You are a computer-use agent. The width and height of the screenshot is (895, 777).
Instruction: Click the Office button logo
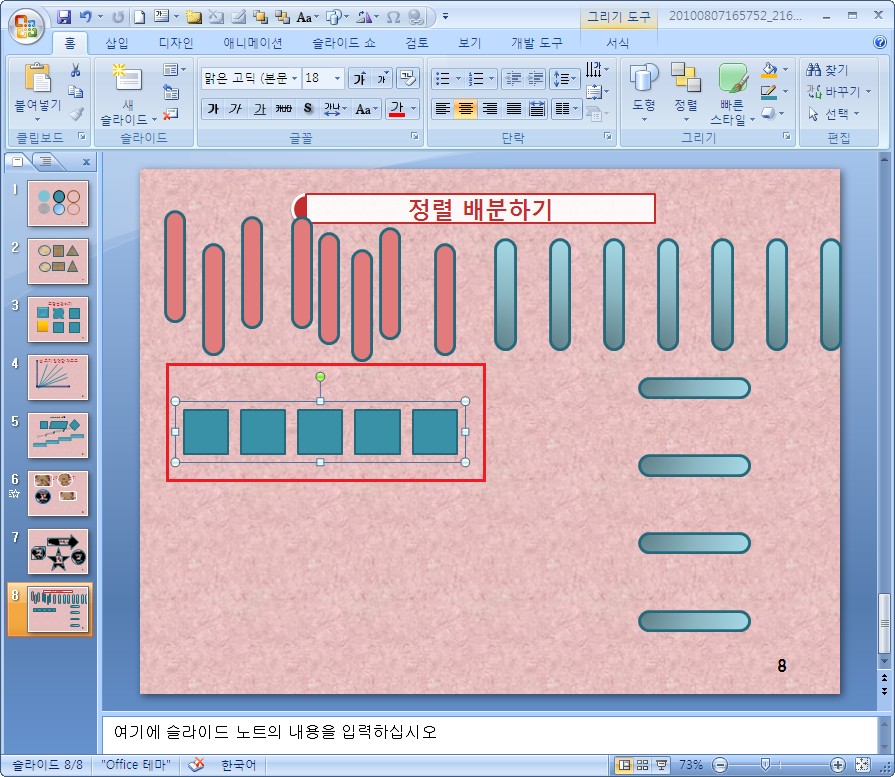25,21
